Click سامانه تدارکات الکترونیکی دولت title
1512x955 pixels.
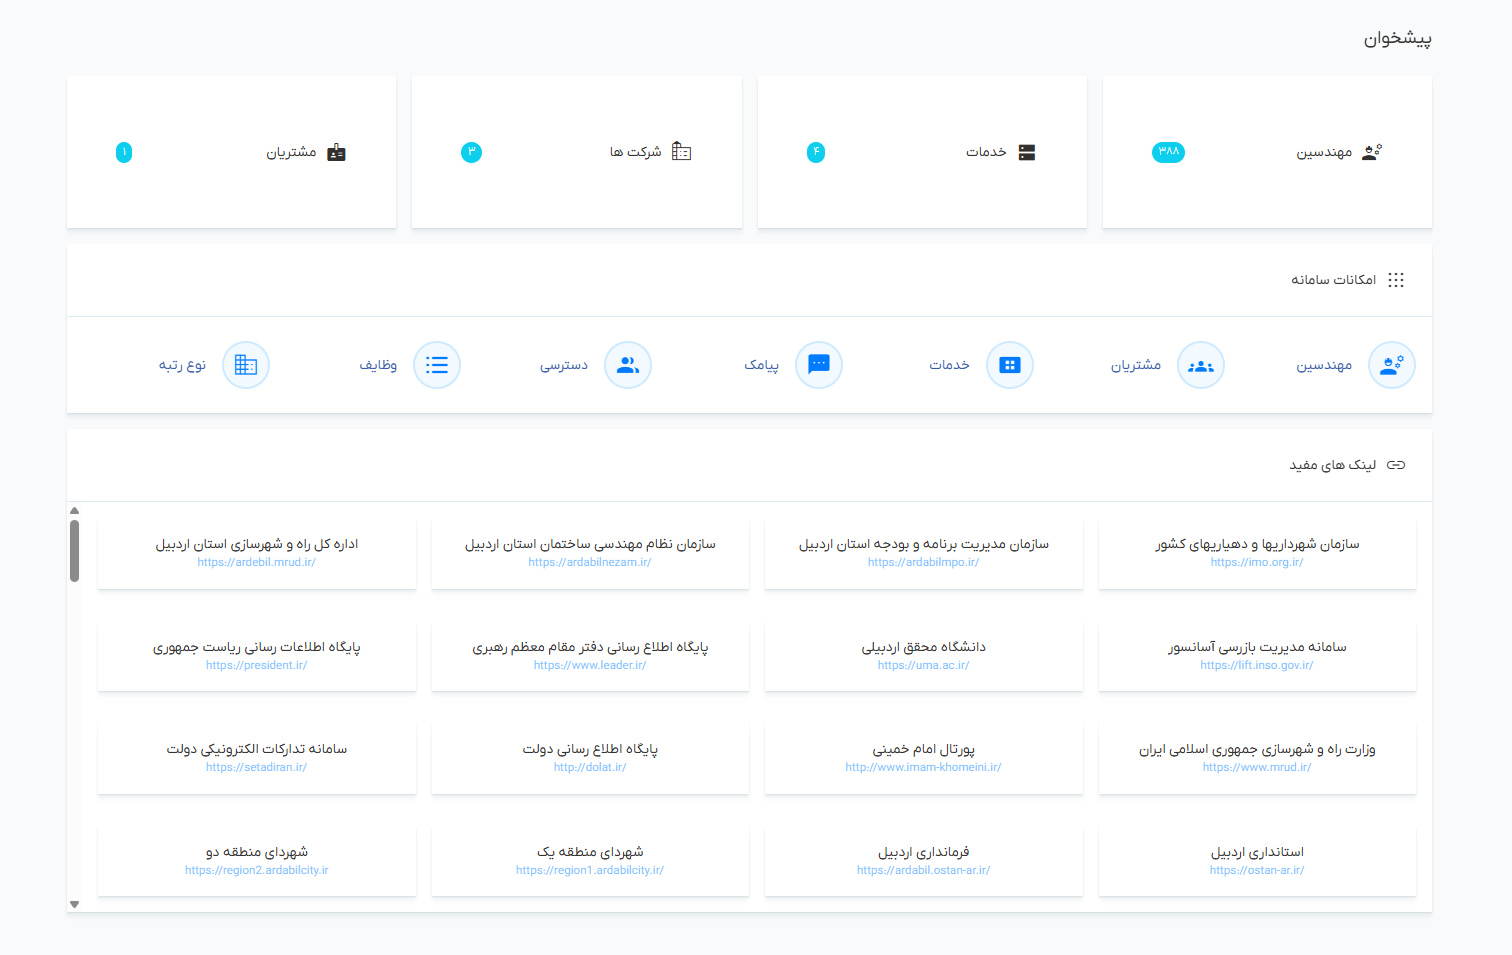click(x=257, y=749)
